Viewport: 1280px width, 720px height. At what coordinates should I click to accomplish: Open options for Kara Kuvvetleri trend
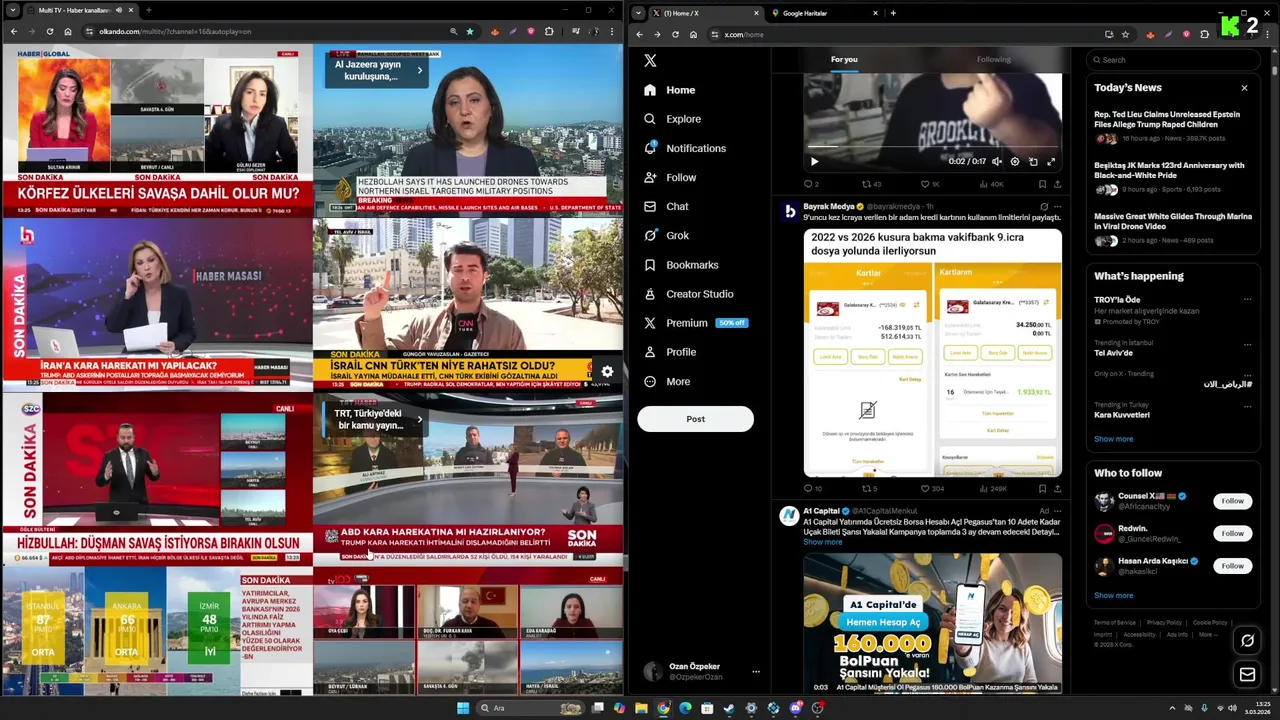click(x=1247, y=405)
